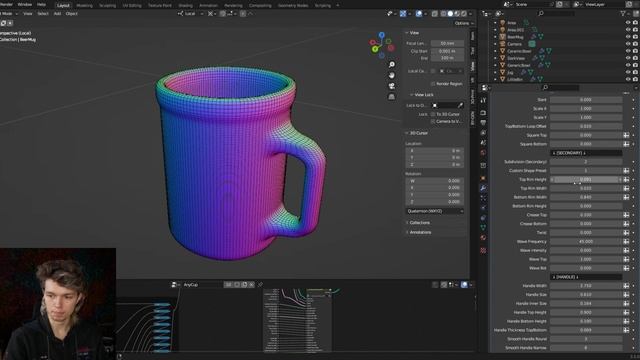Select the BeerMug object in outliner
The height and width of the screenshot is (360, 640).
pos(516,37)
